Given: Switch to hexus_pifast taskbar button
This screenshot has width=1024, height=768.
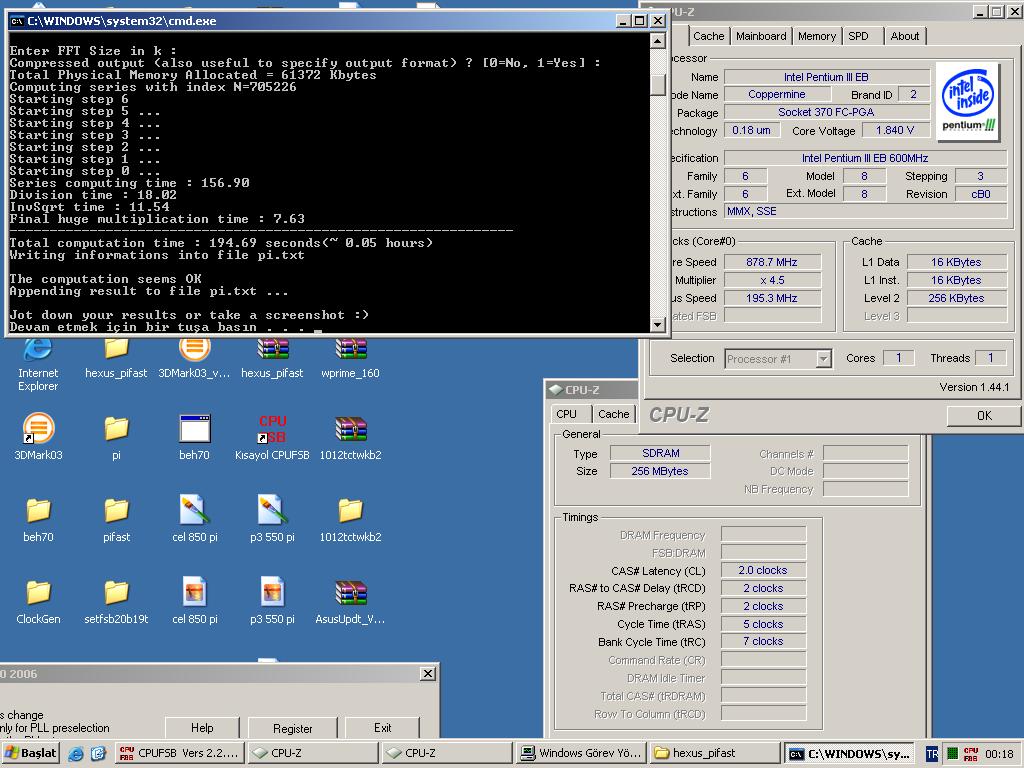Looking at the screenshot, I should point(716,753).
